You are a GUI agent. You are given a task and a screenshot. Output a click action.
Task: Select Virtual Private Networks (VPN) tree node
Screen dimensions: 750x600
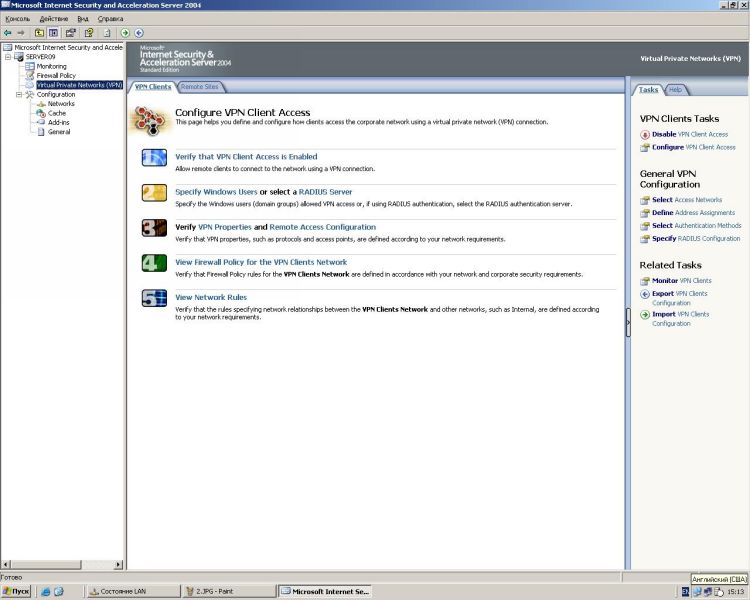[x=79, y=85]
